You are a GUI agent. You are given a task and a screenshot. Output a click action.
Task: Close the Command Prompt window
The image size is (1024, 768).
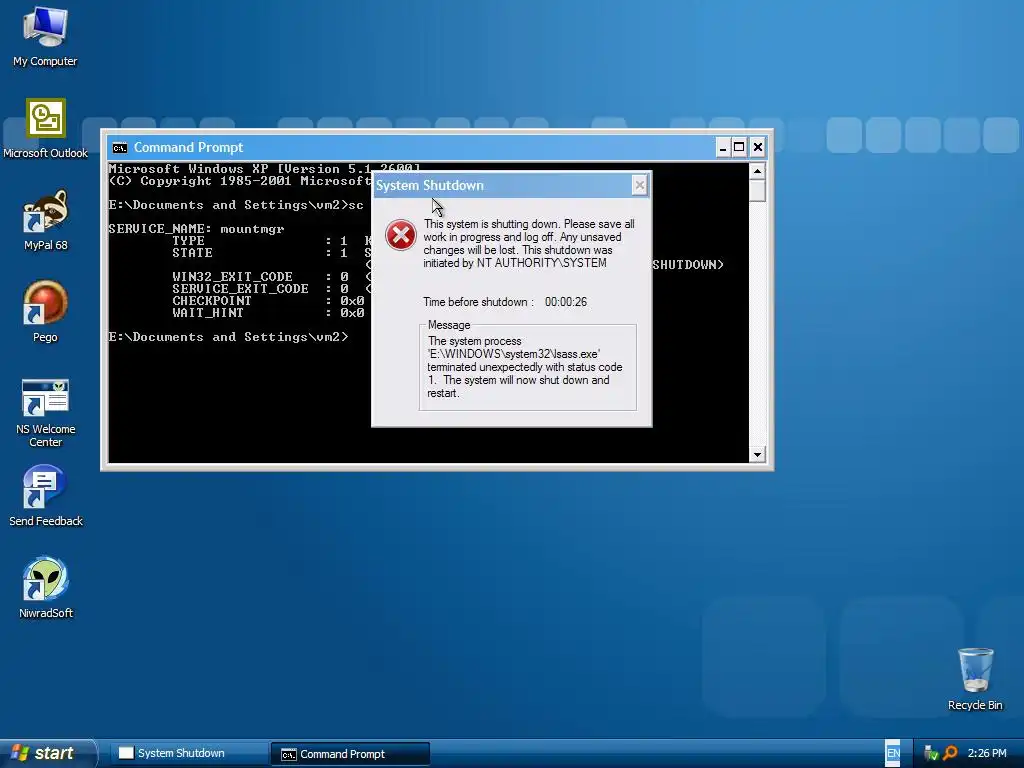tap(758, 148)
